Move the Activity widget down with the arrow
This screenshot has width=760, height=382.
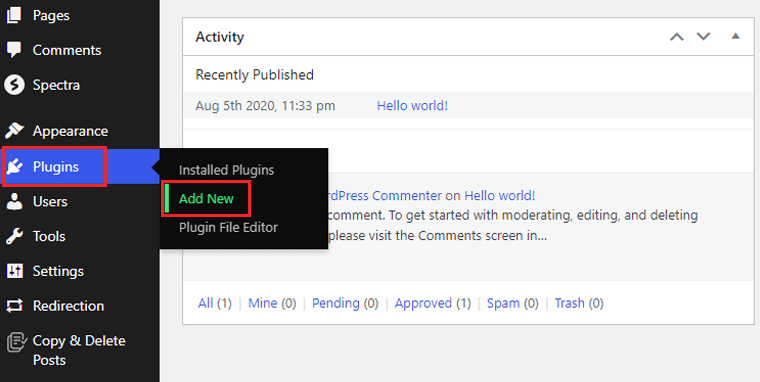[x=703, y=36]
